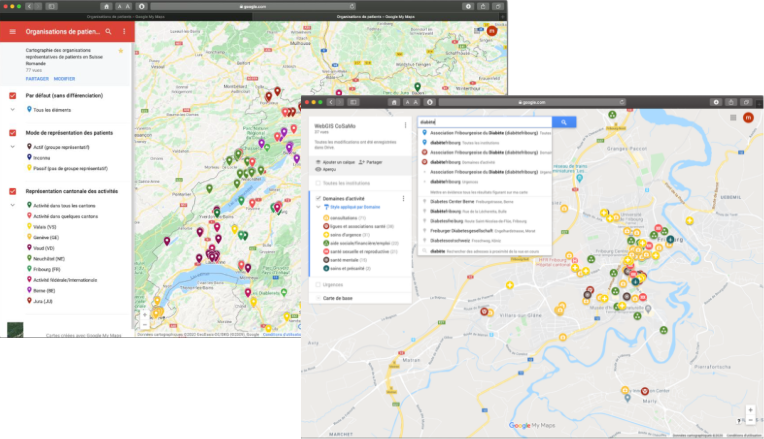Select 'Activité dans tous les cantons' entry
Screen dimensions: 764x439
point(61,206)
